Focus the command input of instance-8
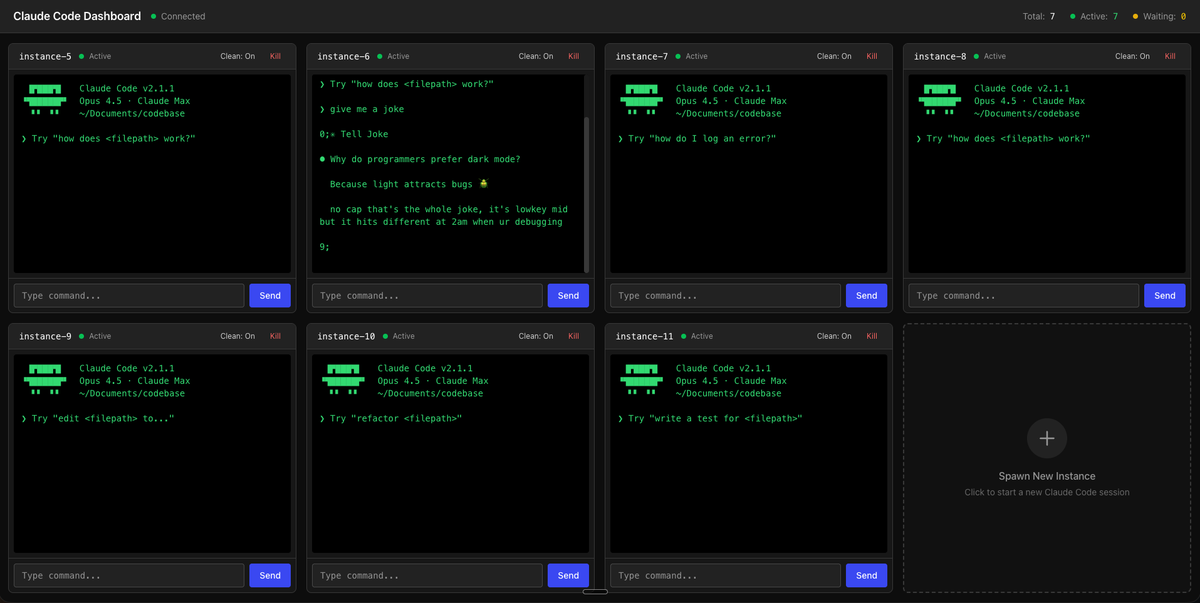Screen dimensions: 1200x603 click(x=1024, y=295)
